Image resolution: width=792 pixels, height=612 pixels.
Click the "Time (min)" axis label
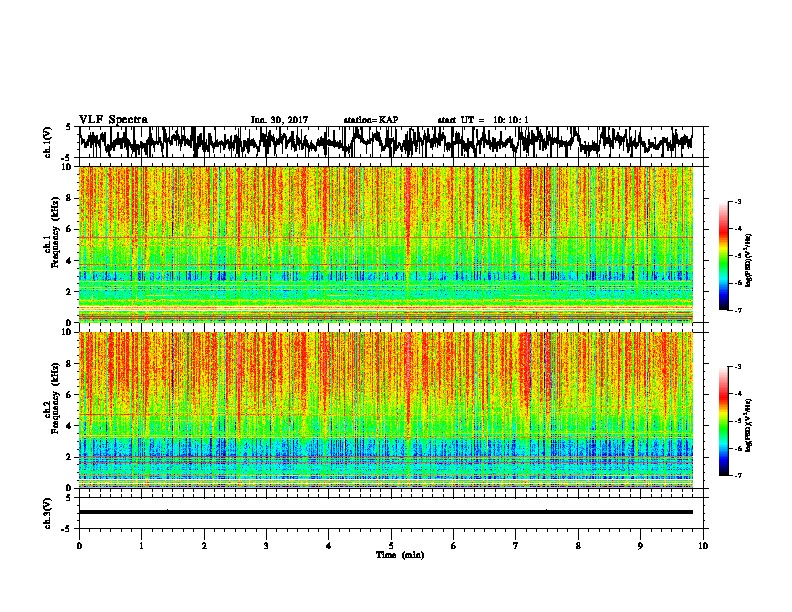[x=400, y=555]
